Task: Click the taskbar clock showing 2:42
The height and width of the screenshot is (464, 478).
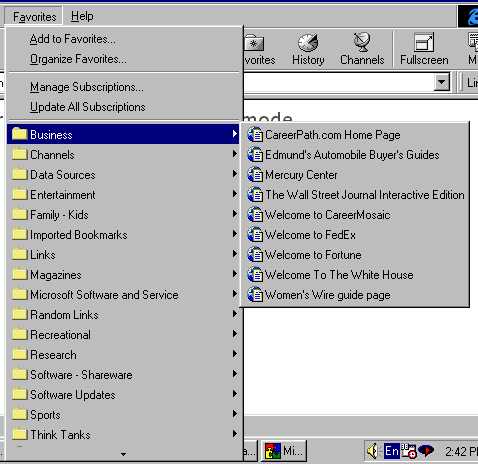Action: pyautogui.click(x=461, y=452)
